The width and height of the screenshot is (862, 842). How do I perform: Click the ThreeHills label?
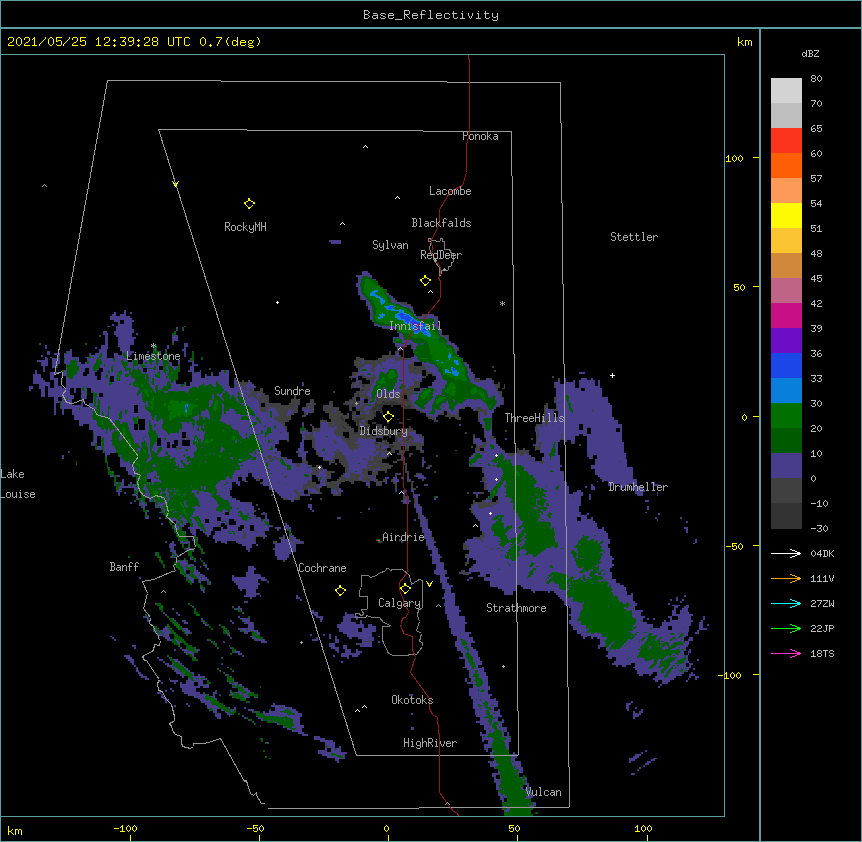click(534, 418)
